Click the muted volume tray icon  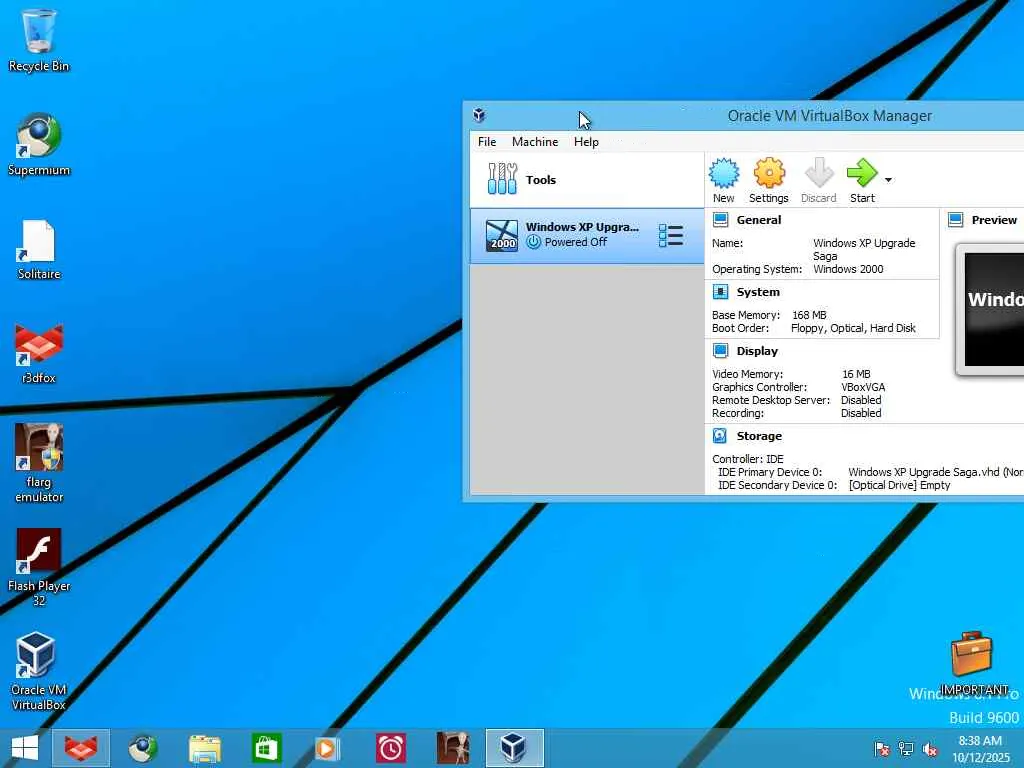coord(931,749)
